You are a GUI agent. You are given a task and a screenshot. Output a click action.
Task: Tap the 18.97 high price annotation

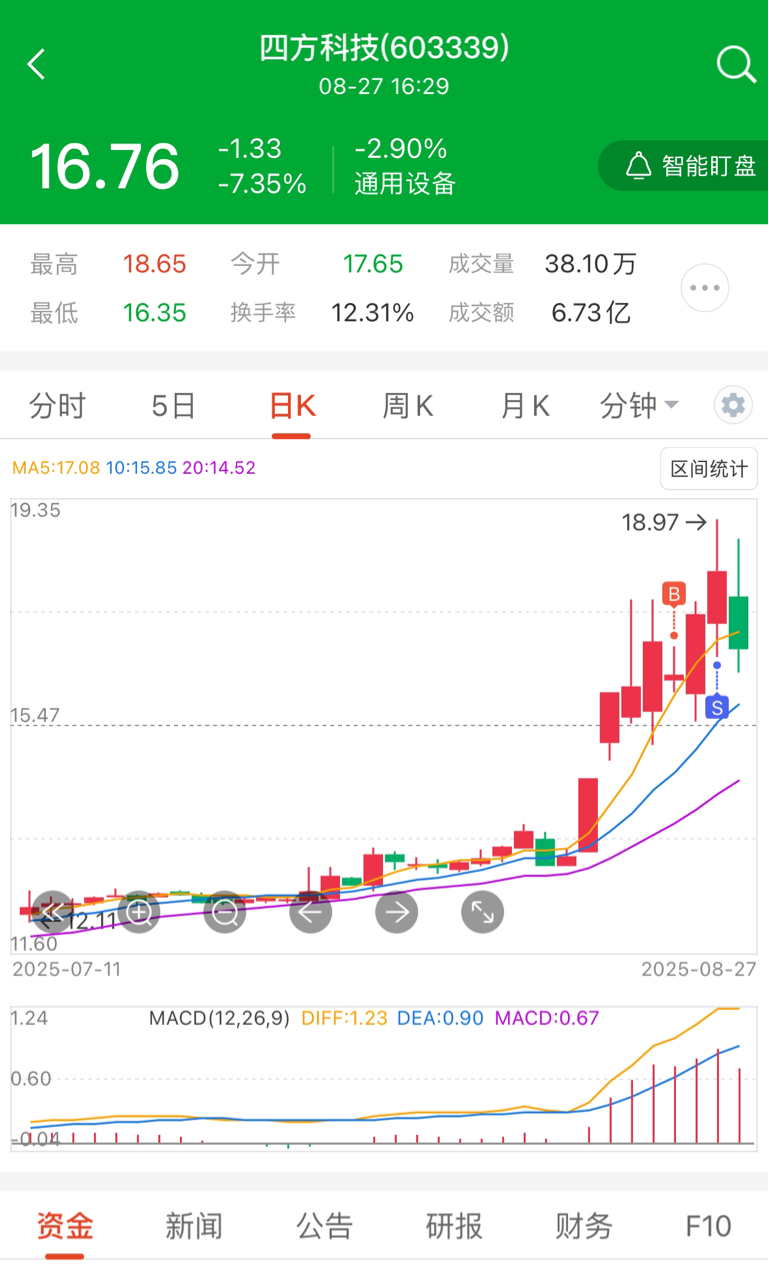[x=664, y=522]
